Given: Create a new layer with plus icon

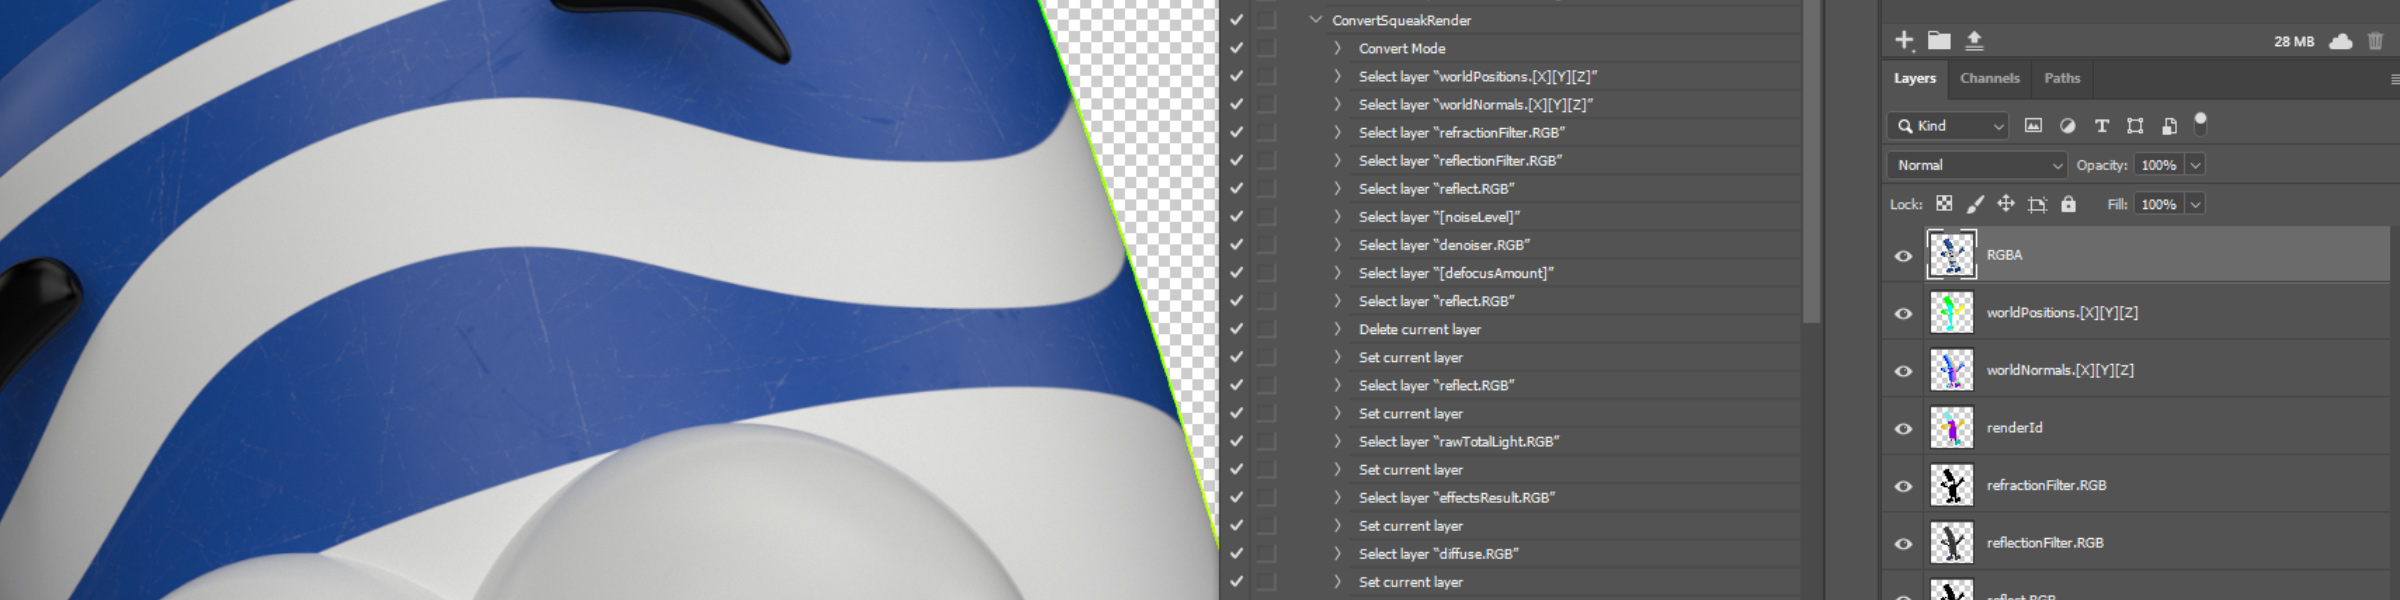Looking at the screenshot, I should click(1904, 40).
